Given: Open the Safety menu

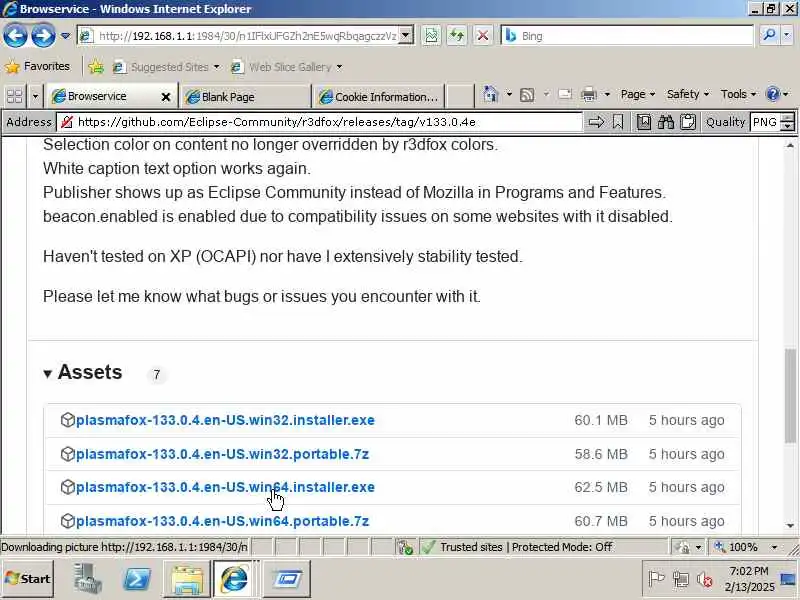Looking at the screenshot, I should click(688, 94).
